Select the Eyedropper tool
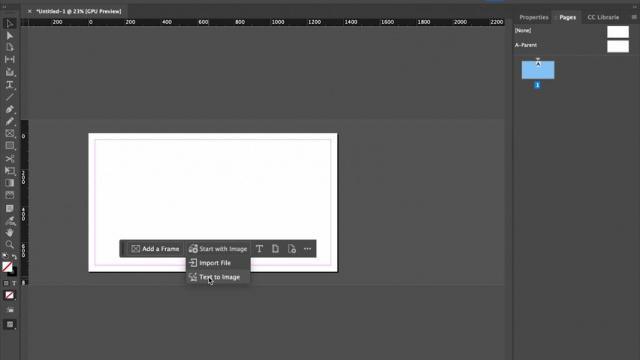This screenshot has width=640, height=360. pyautogui.click(x=9, y=221)
